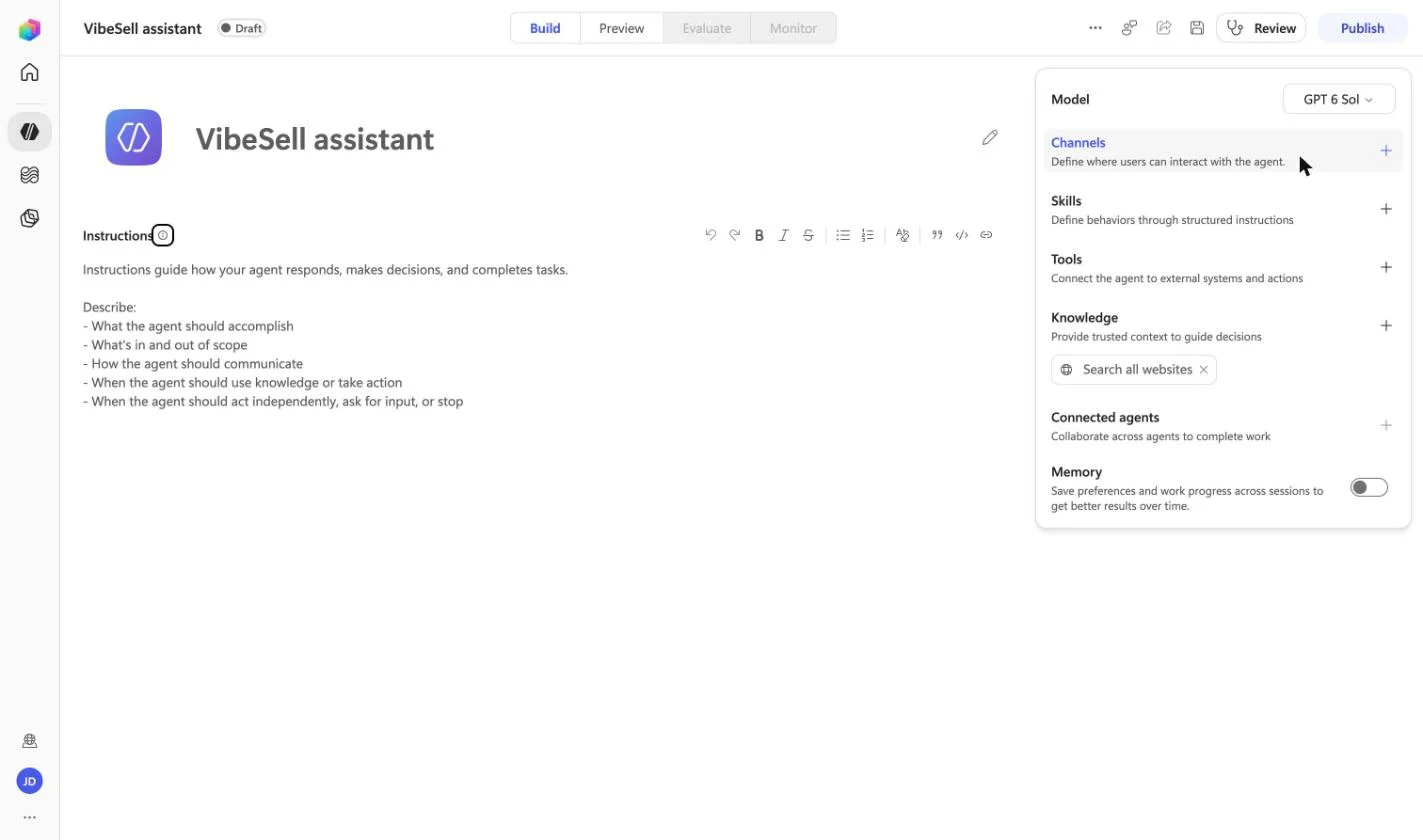Open the more options ellipsis at the sidebar bottom
This screenshot has height=840, width=1423.
[30, 817]
